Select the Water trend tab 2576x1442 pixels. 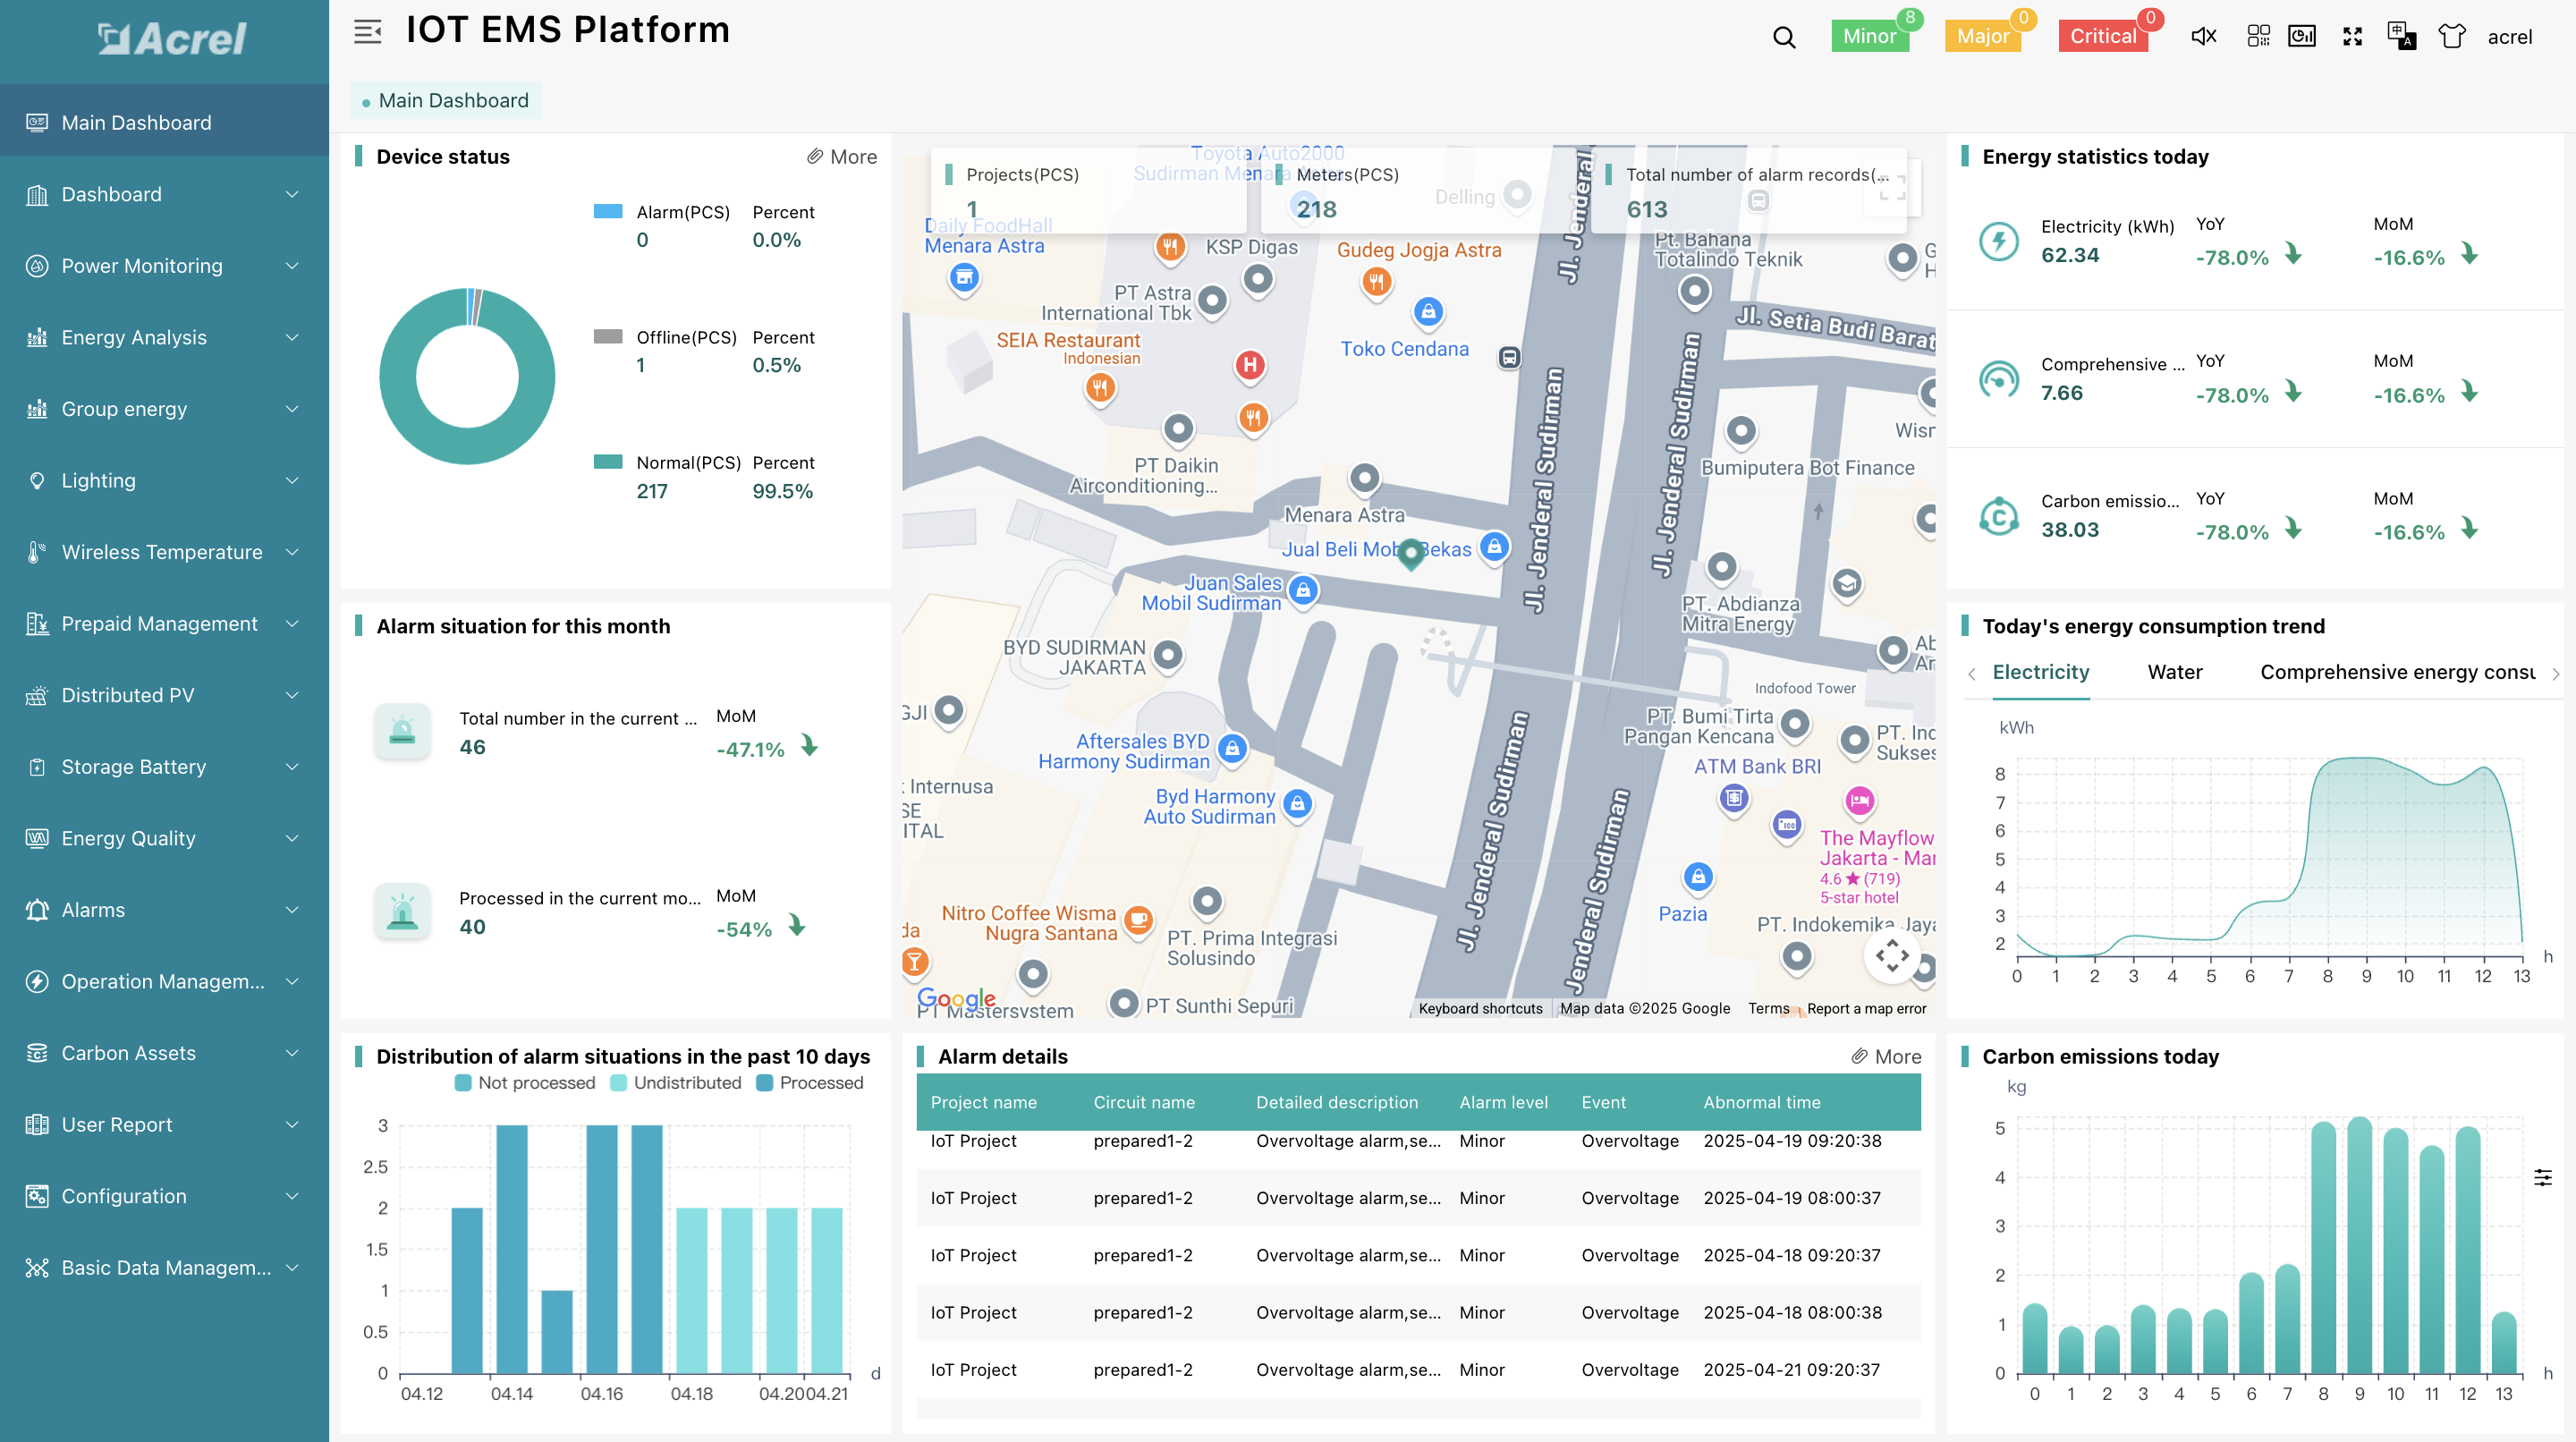click(2174, 672)
